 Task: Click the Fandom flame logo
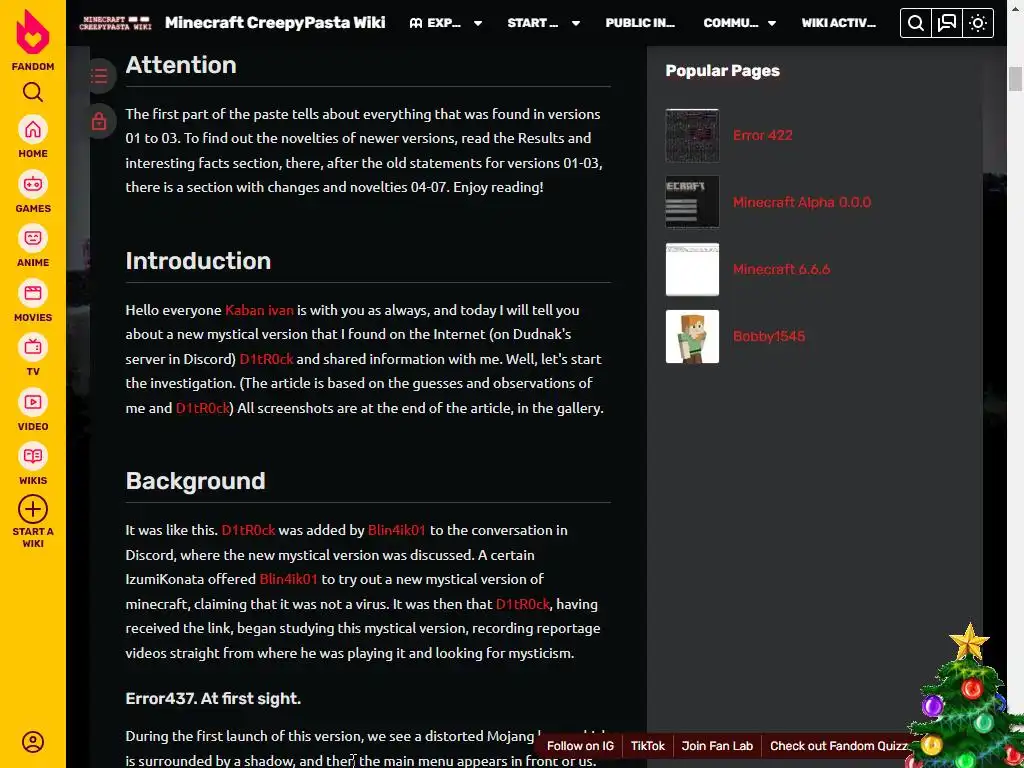pyautogui.click(x=33, y=33)
